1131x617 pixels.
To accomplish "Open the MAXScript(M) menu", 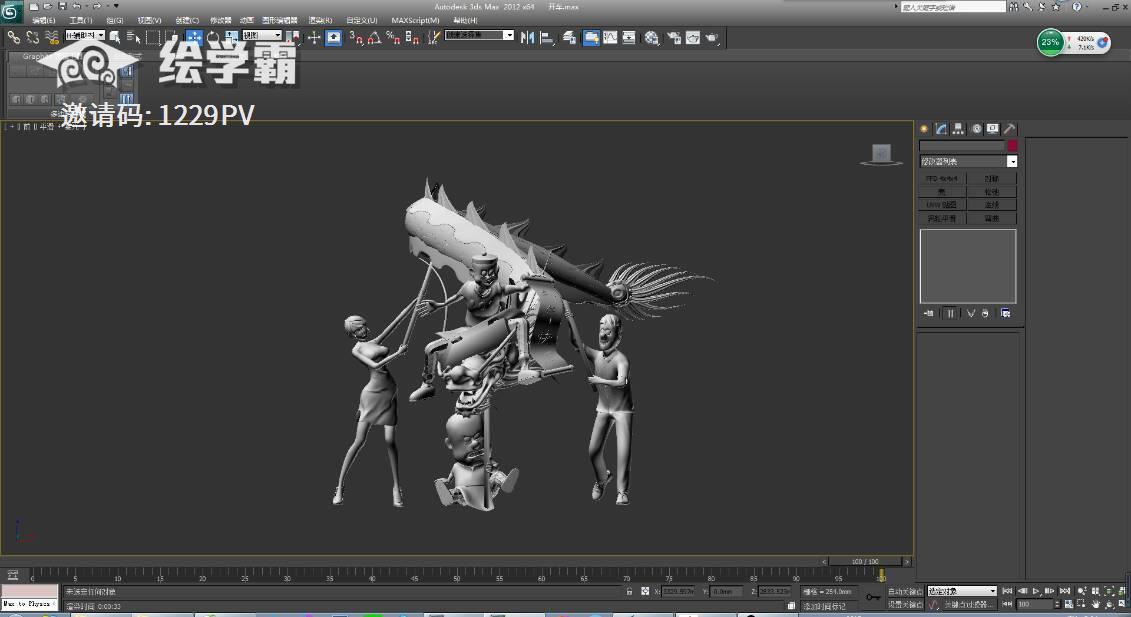I will pyautogui.click(x=415, y=20).
